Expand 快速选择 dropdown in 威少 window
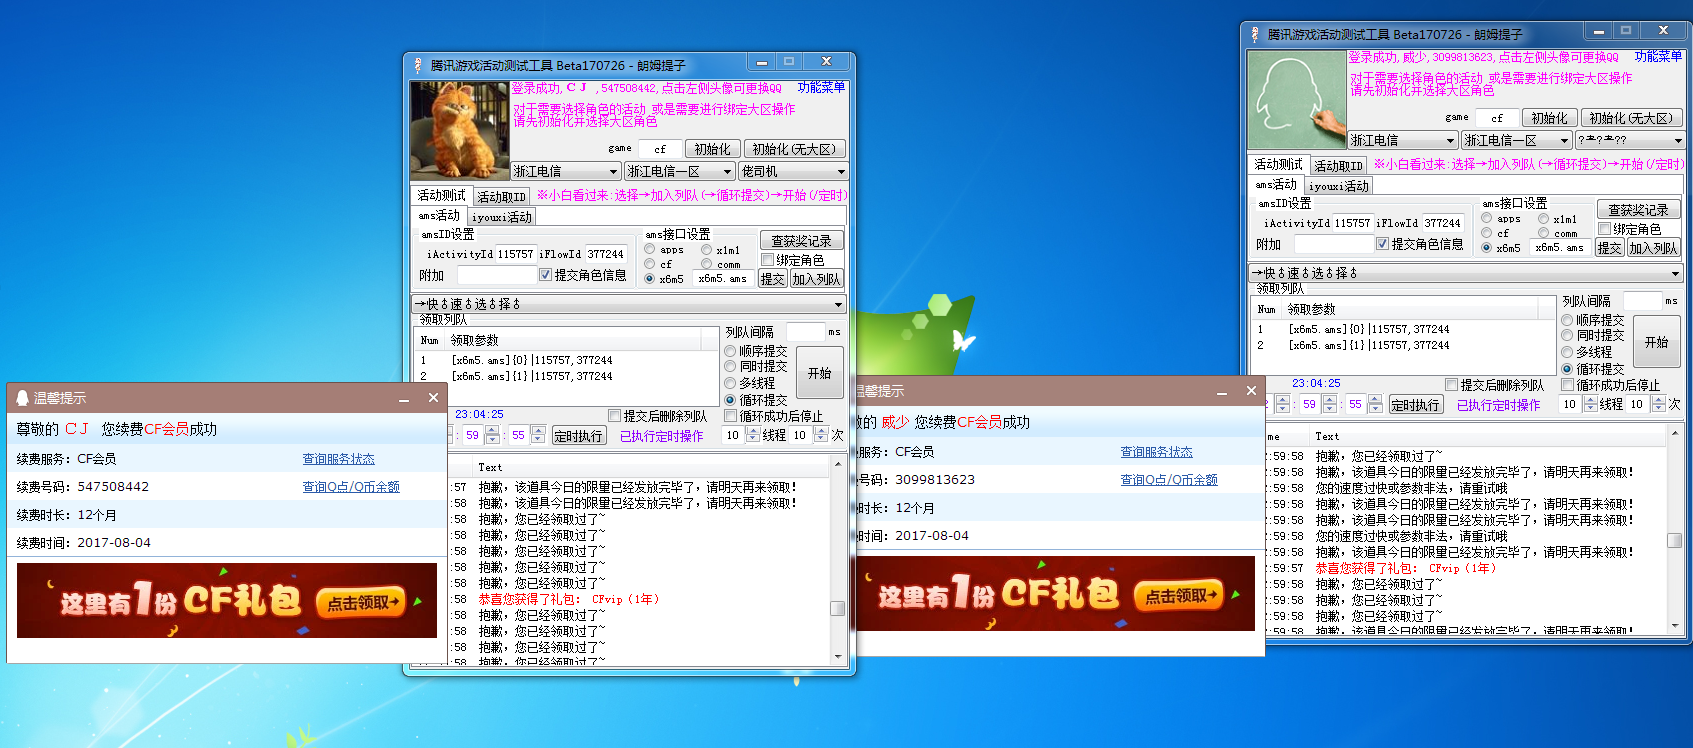 (1467, 272)
